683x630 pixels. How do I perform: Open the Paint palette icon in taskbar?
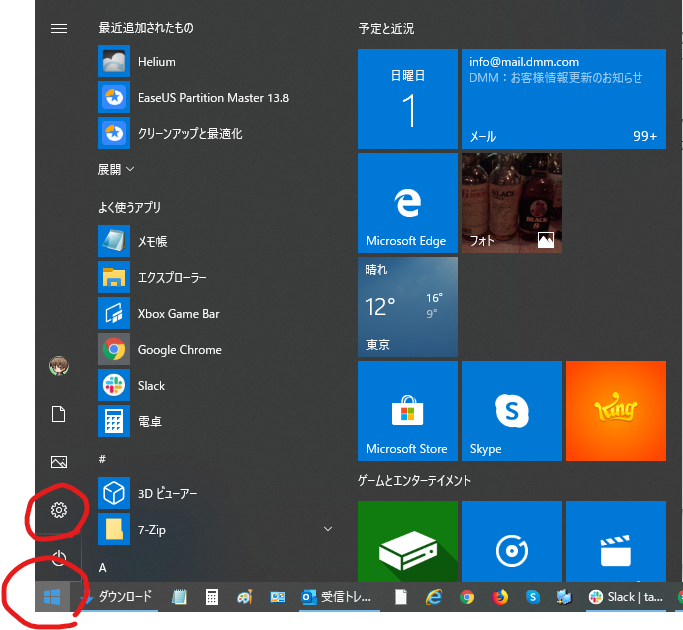tap(245, 597)
